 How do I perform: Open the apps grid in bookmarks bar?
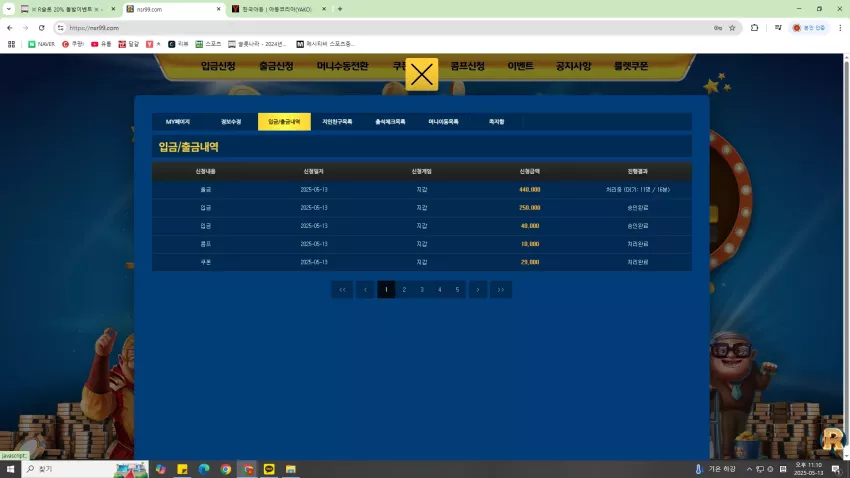[x=11, y=44]
